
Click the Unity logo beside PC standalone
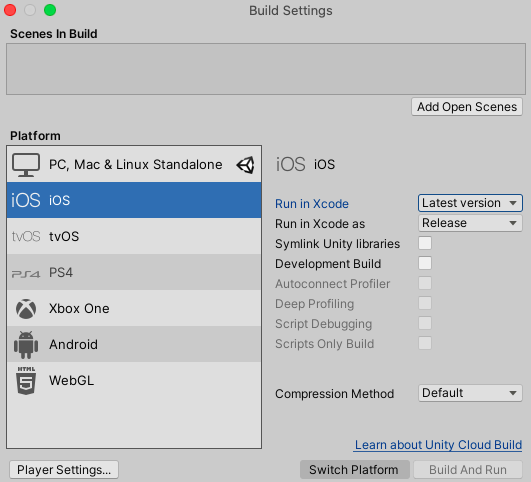pos(246,165)
